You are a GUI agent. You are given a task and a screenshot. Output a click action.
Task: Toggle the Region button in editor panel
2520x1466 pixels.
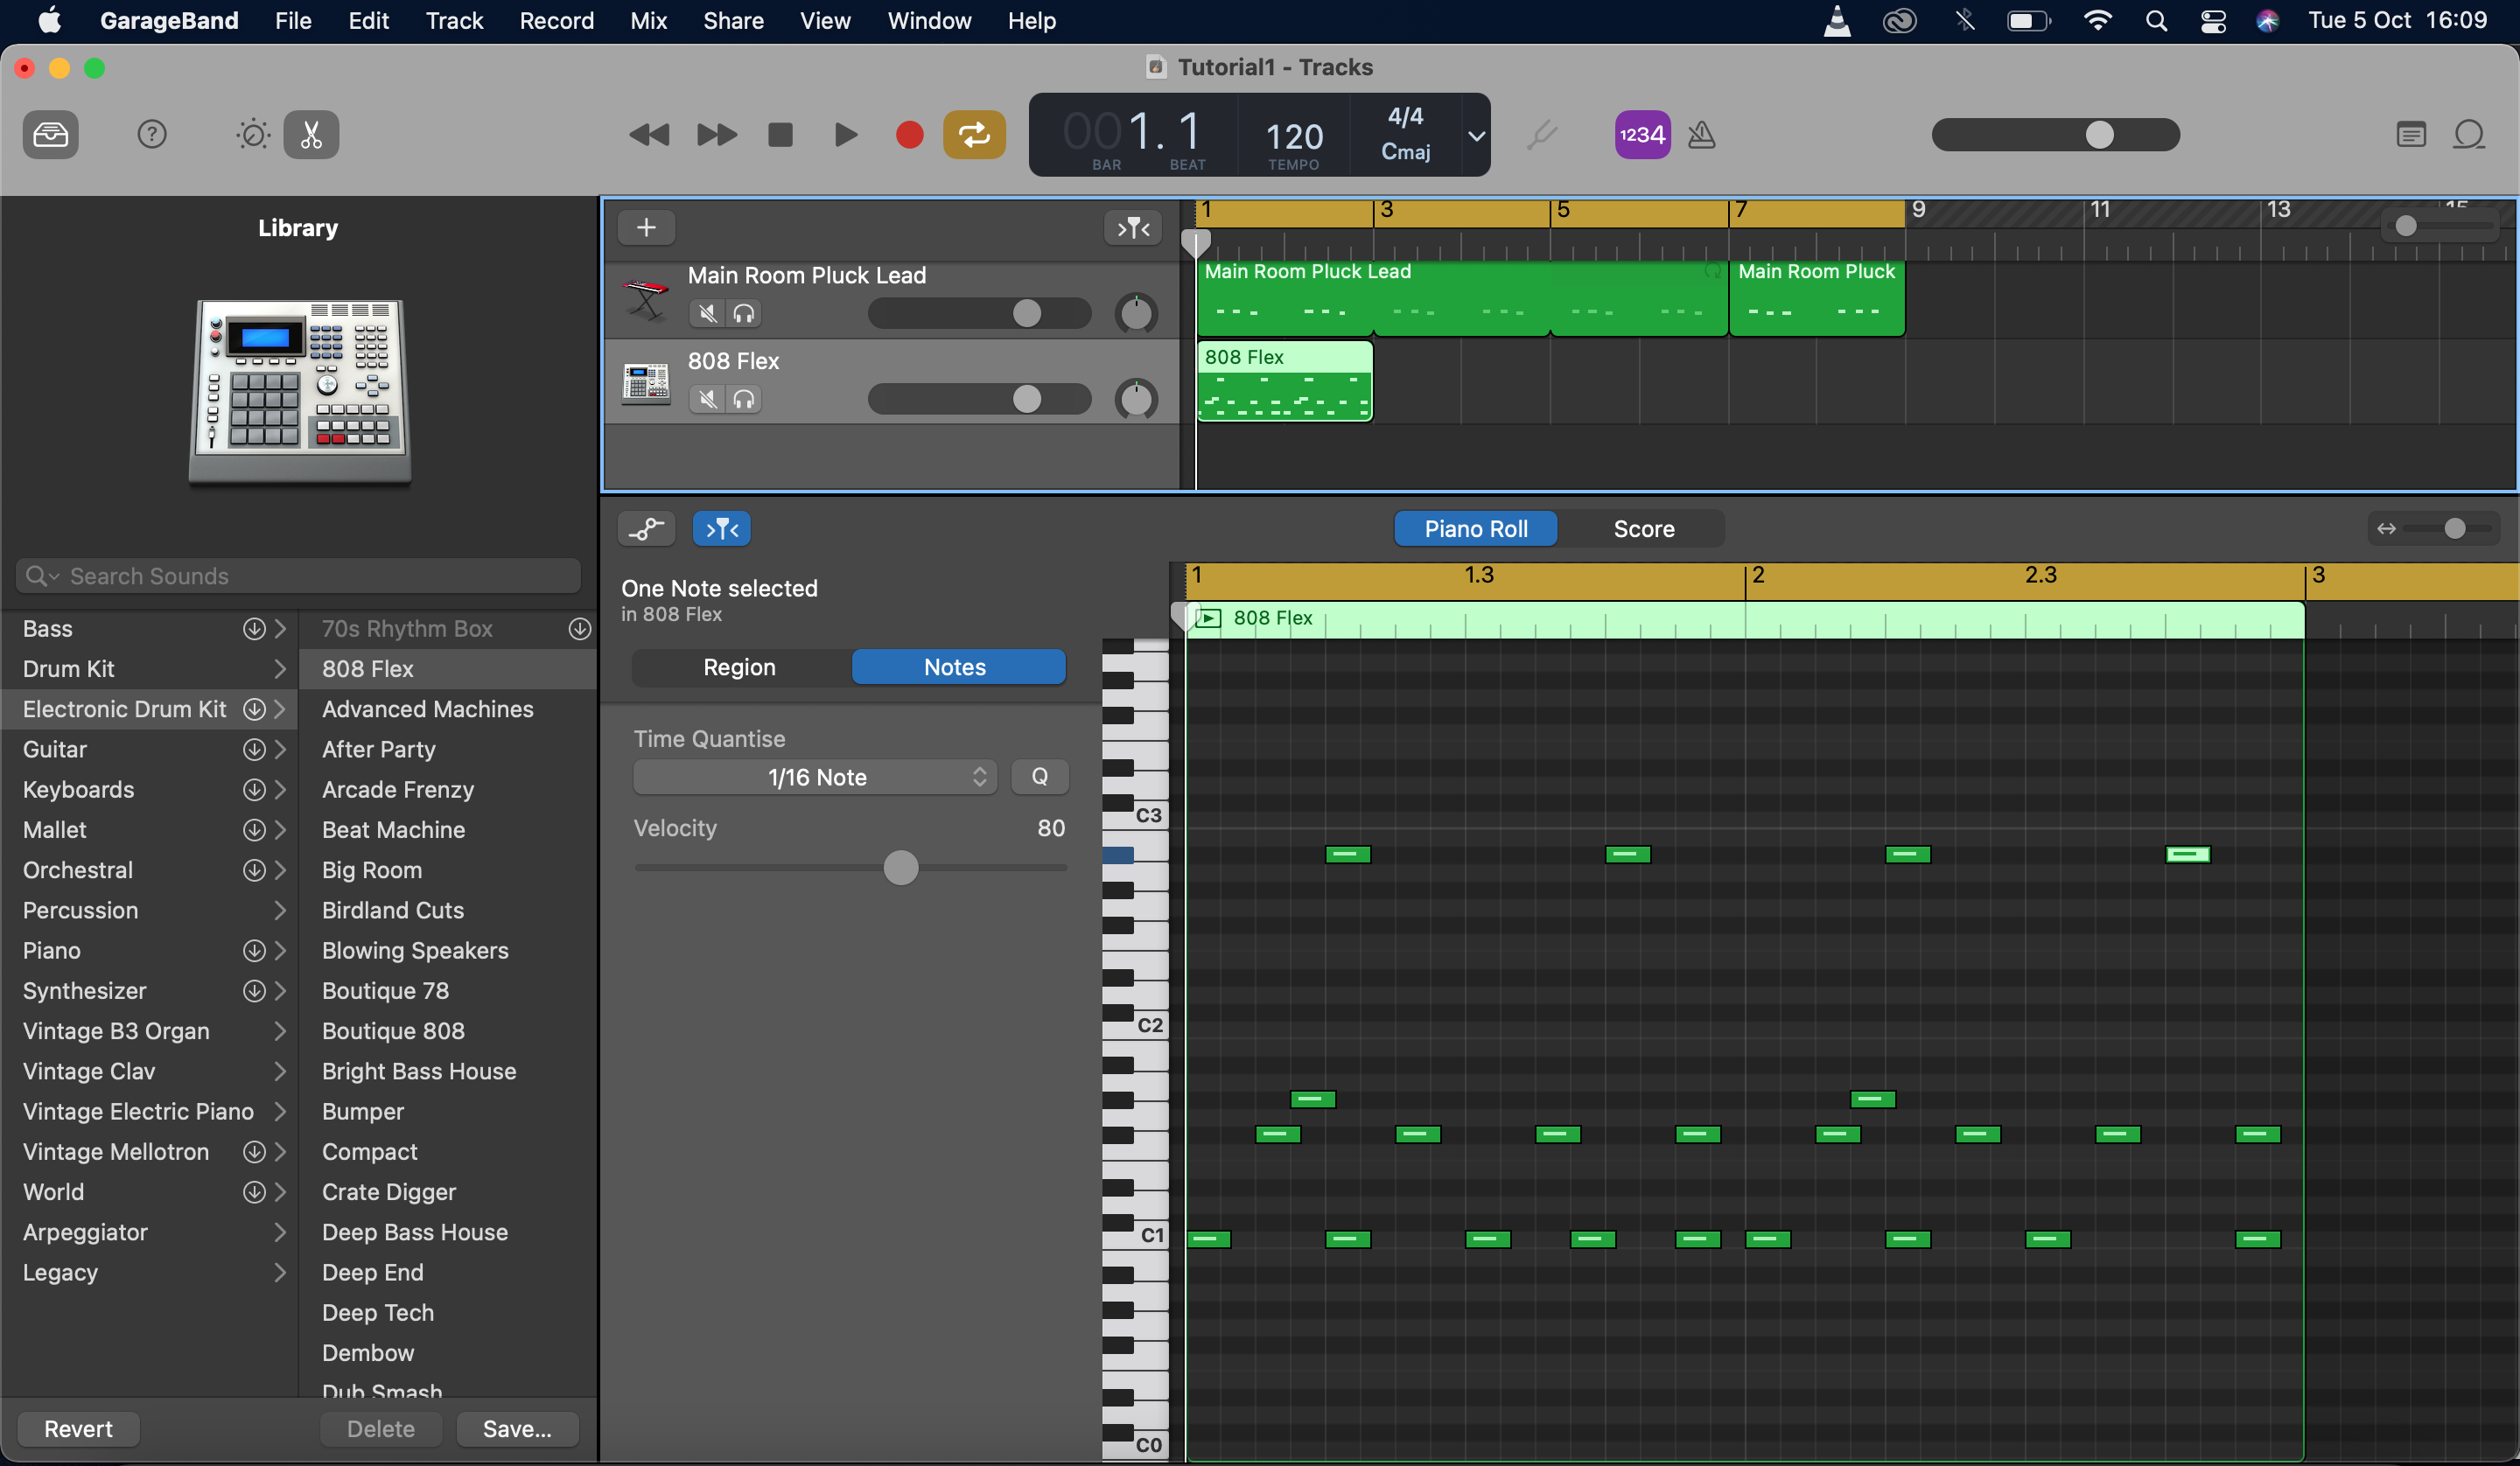click(x=738, y=665)
